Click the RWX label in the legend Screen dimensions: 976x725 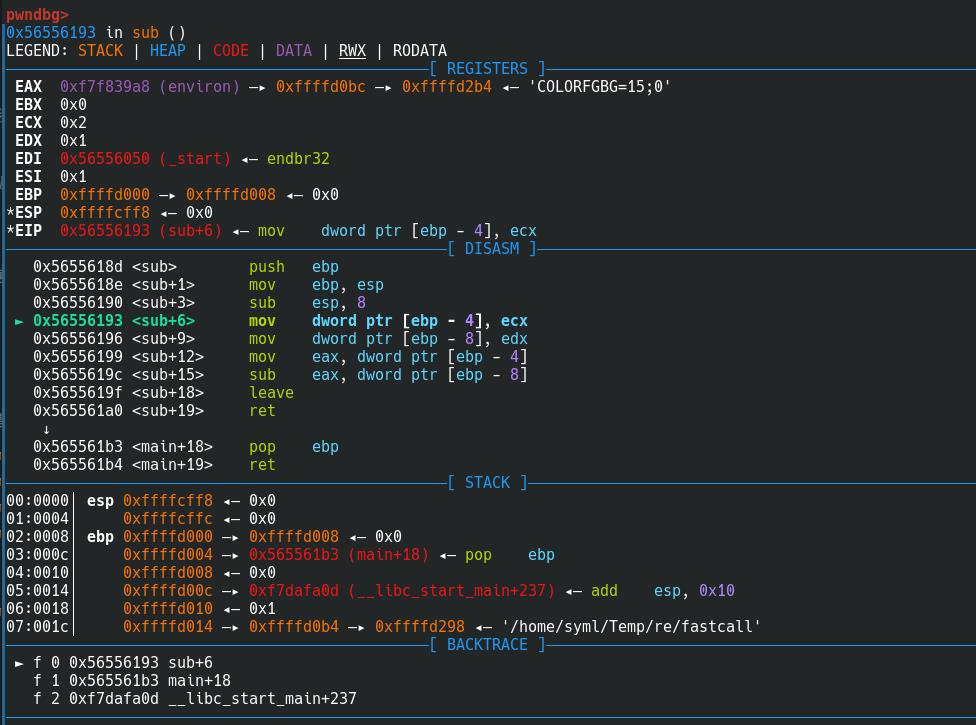pyautogui.click(x=352, y=51)
